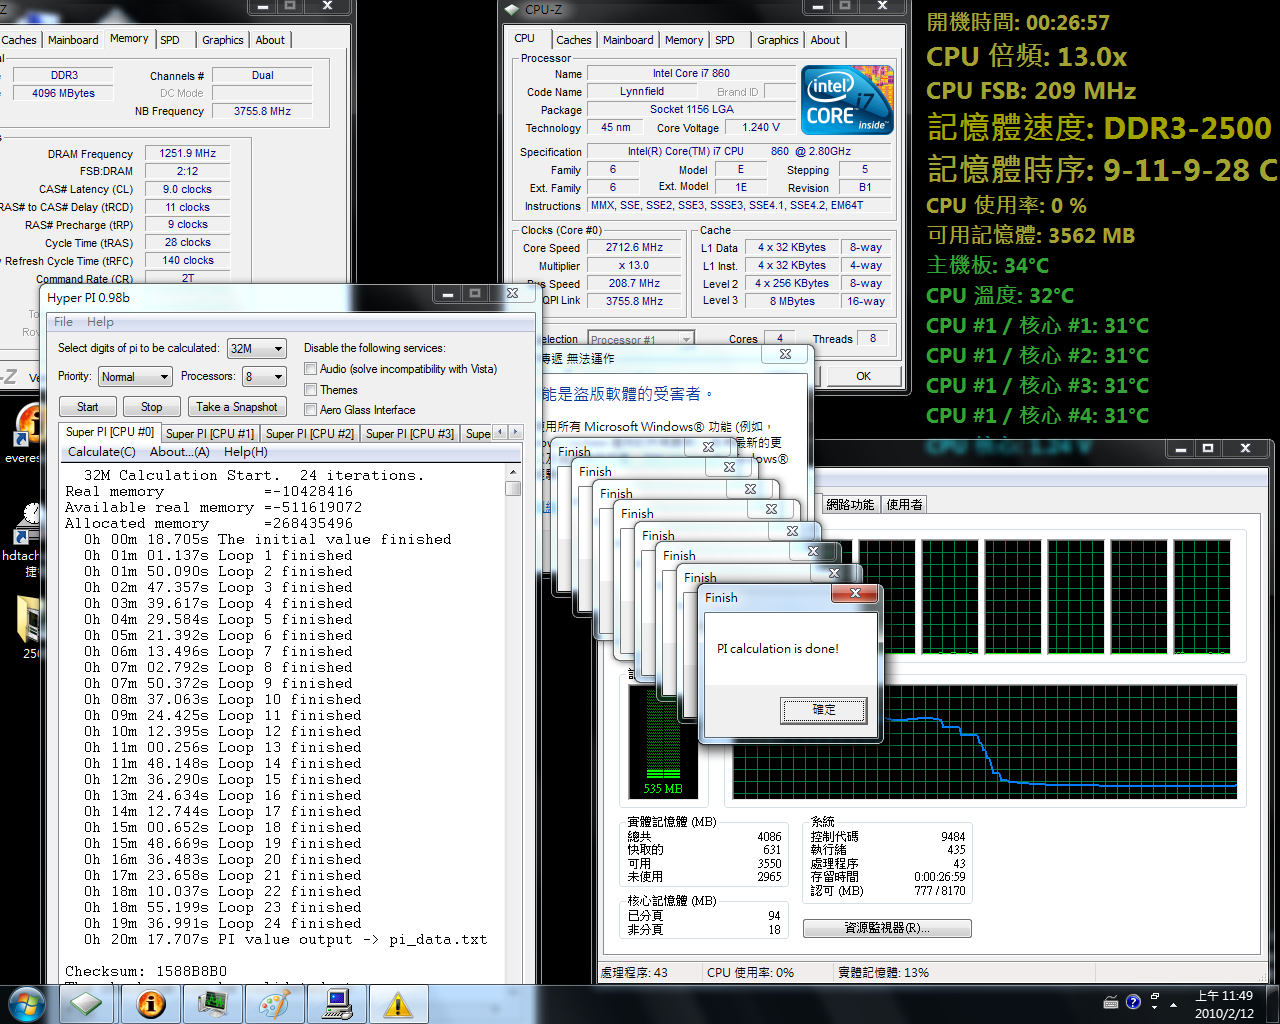Open the Paint palette taskbar icon
This screenshot has width=1280, height=1024.
[x=274, y=1004]
